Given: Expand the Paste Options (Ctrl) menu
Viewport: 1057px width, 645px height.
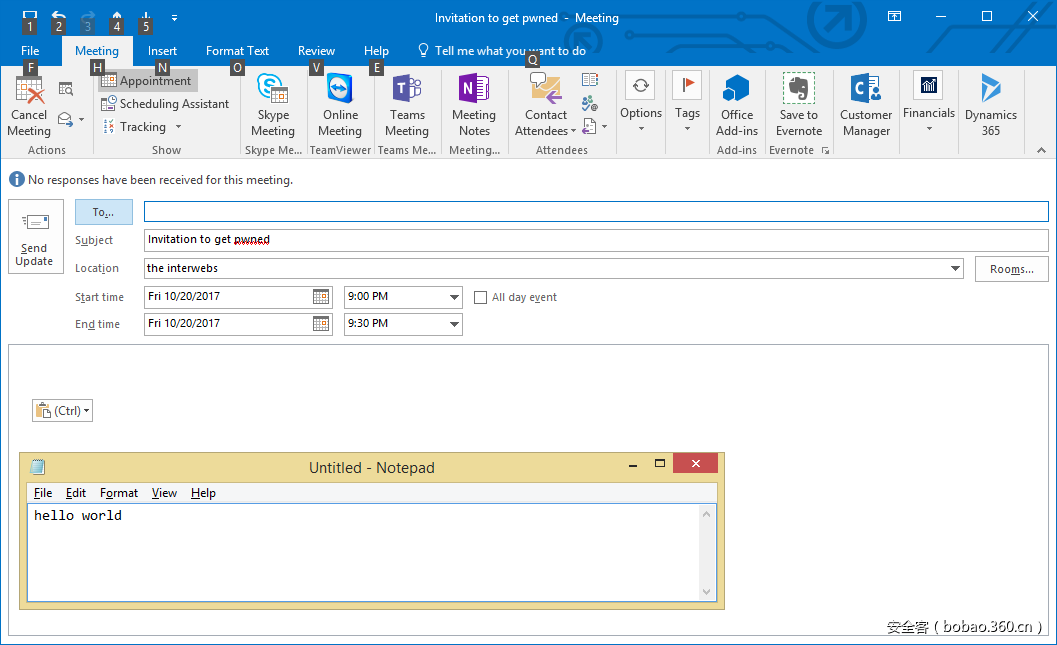Looking at the screenshot, I should 63,411.
